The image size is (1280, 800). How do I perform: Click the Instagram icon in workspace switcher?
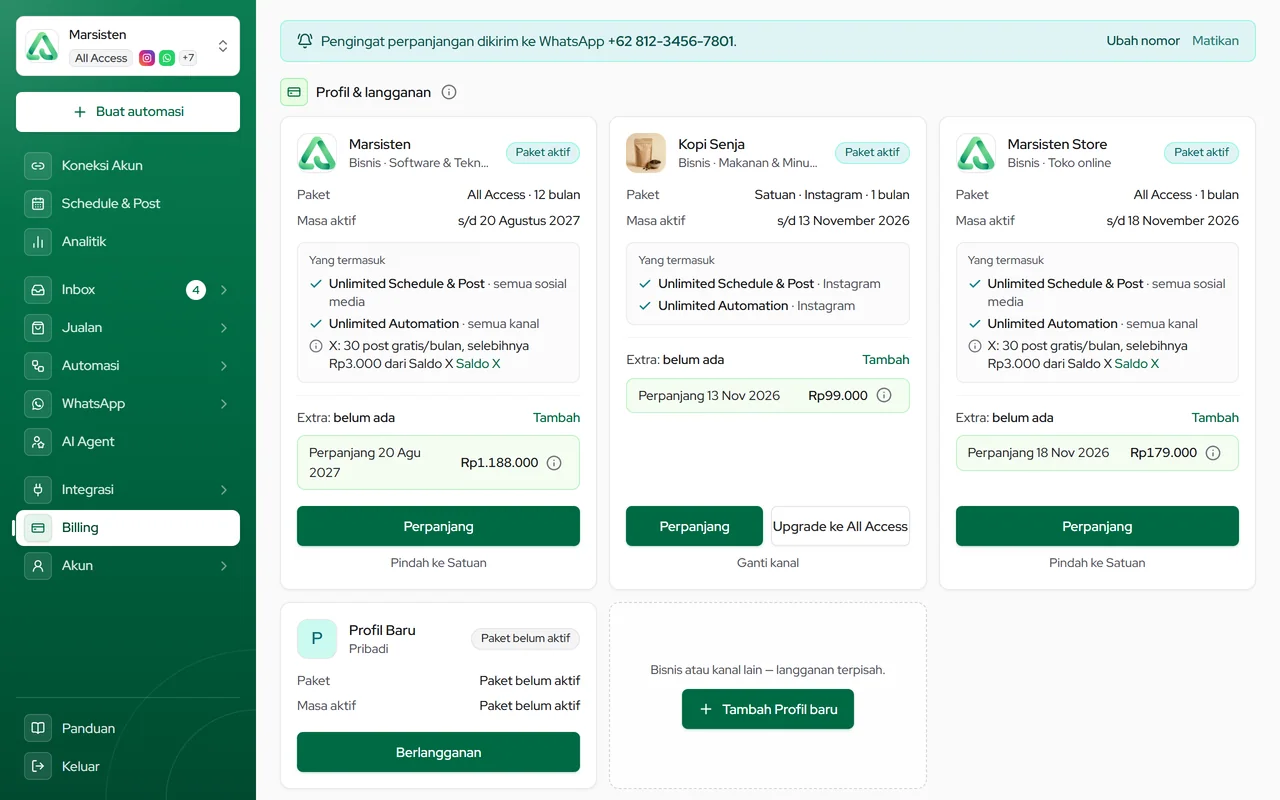point(147,58)
